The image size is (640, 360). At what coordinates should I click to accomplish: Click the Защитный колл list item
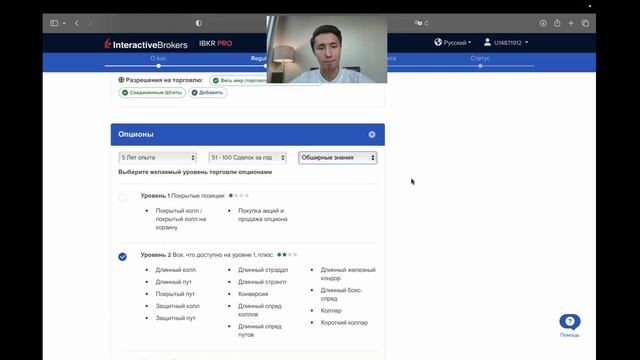[x=178, y=306]
